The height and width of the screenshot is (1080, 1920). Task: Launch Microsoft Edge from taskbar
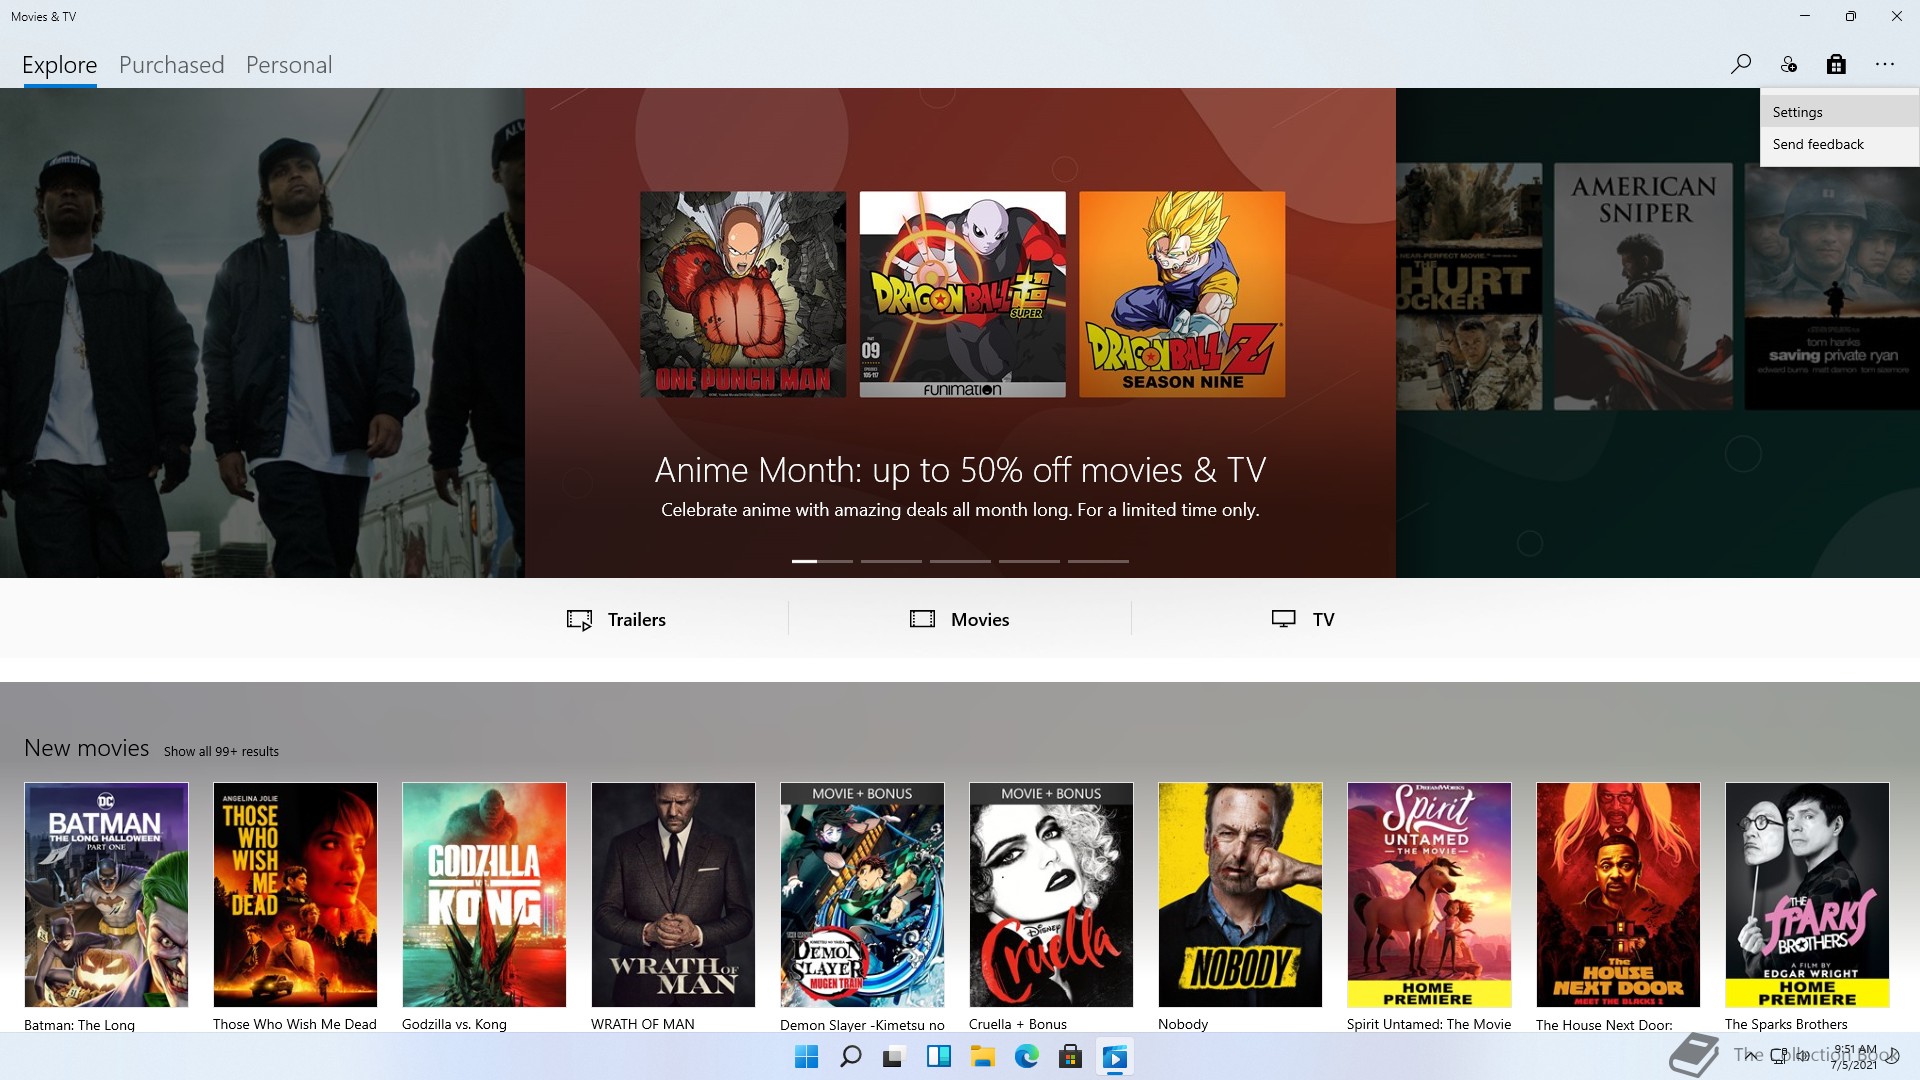pos(1026,1057)
